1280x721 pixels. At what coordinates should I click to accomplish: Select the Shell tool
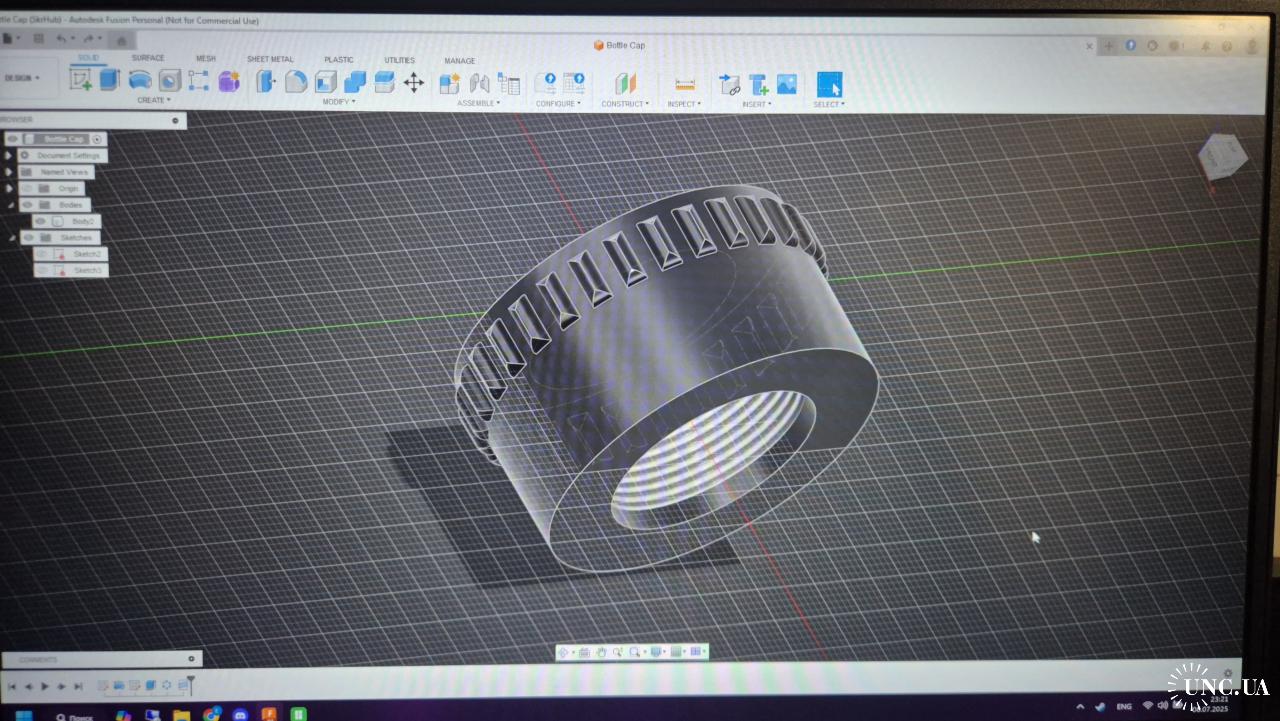[x=326, y=82]
